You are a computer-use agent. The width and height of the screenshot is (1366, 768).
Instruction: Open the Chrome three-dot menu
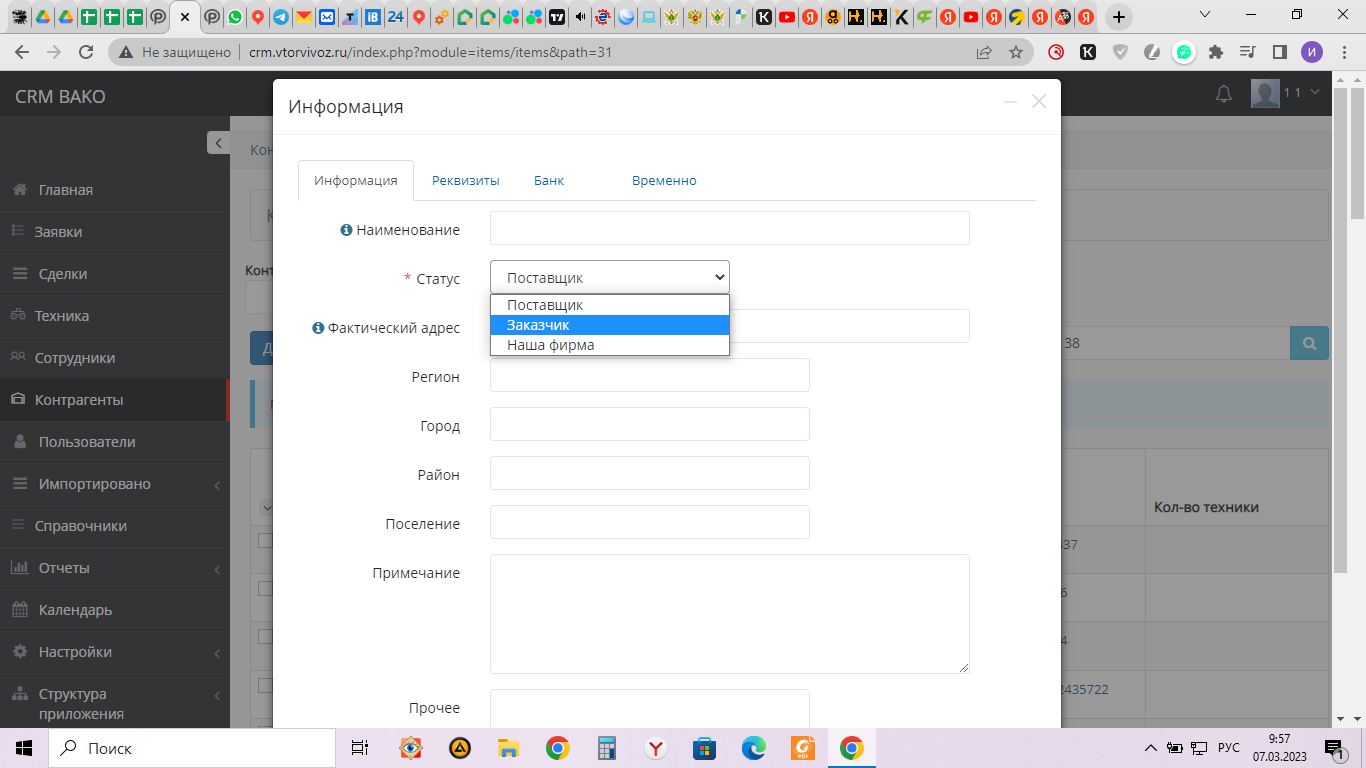(1343, 52)
